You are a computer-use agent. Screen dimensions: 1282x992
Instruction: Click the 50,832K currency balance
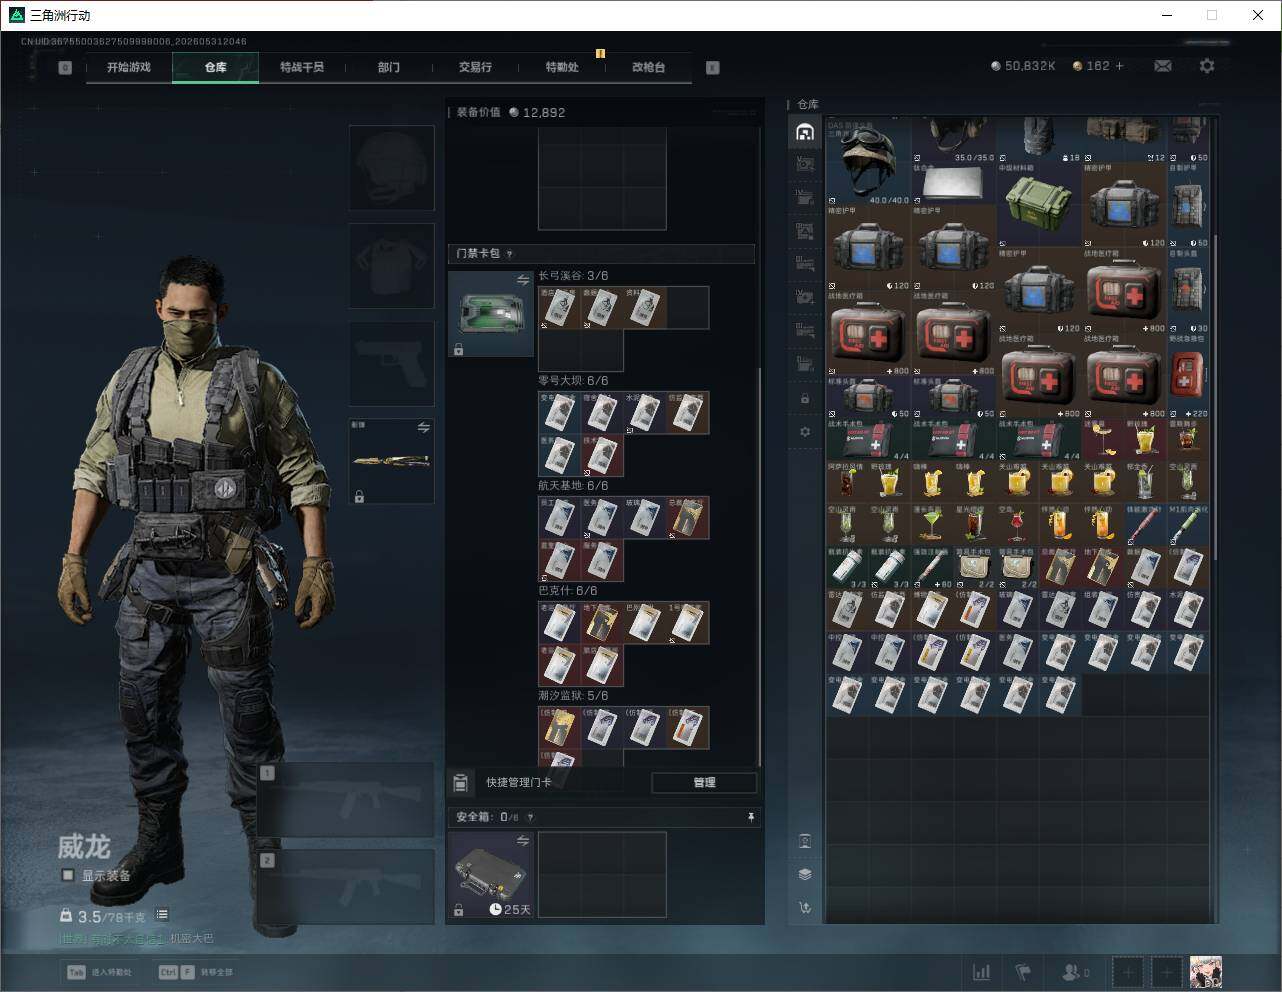tap(1023, 66)
